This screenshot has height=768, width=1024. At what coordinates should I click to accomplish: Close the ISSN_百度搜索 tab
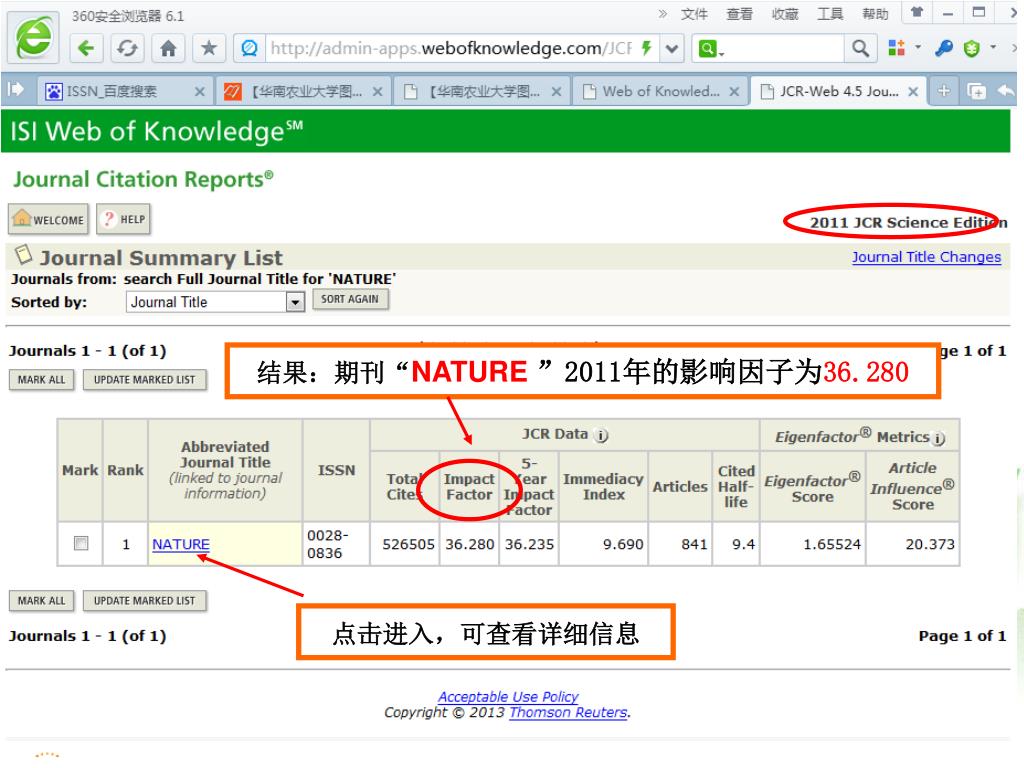coord(200,92)
